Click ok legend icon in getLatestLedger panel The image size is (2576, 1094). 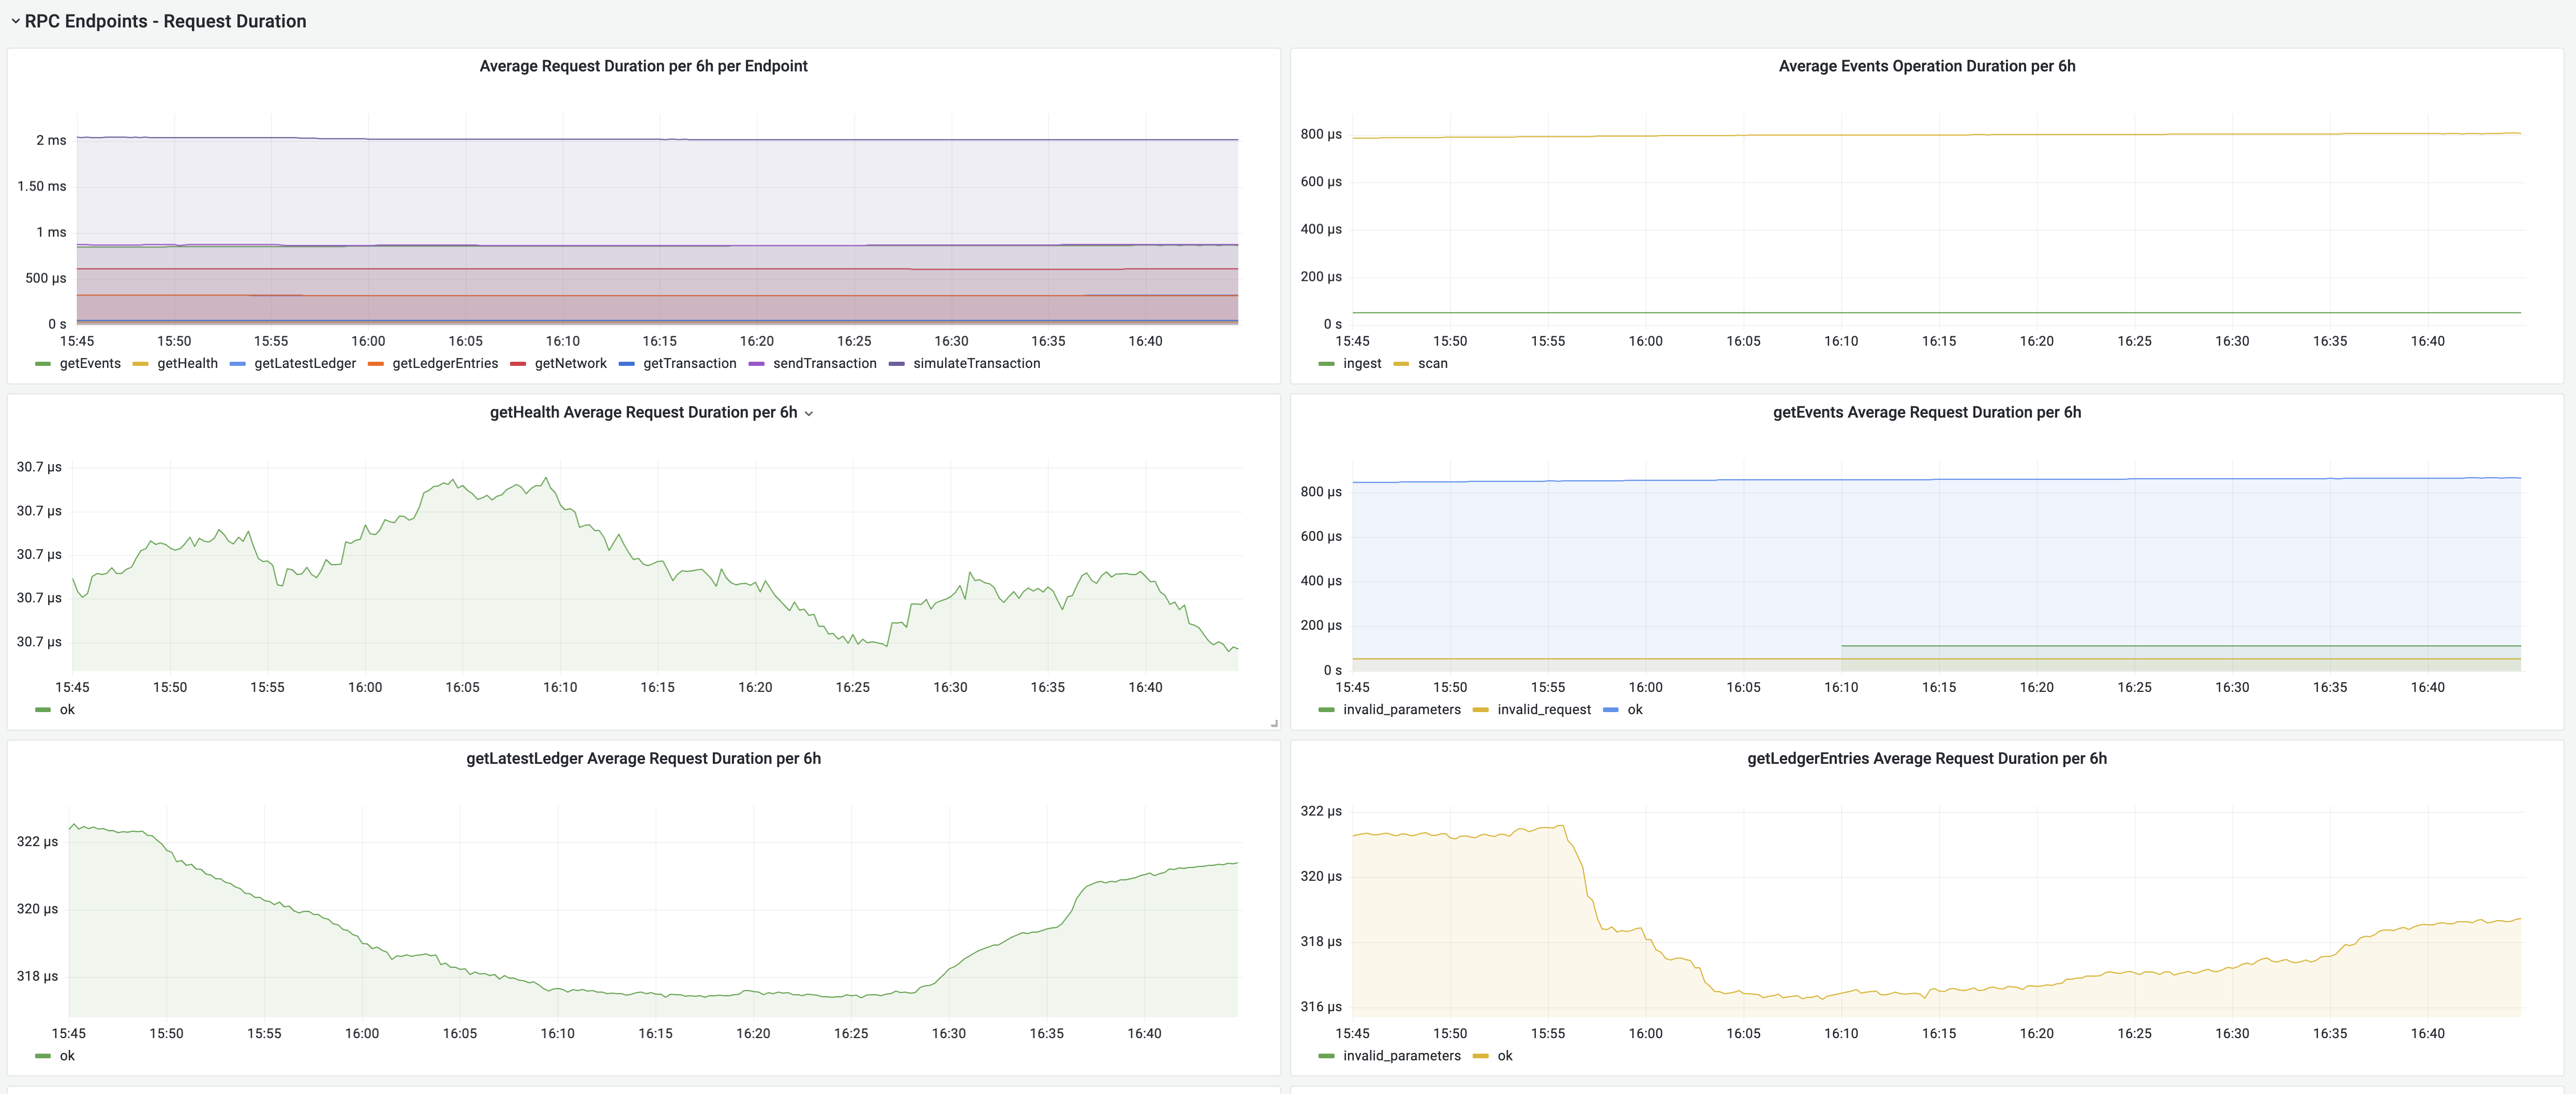[x=43, y=1056]
